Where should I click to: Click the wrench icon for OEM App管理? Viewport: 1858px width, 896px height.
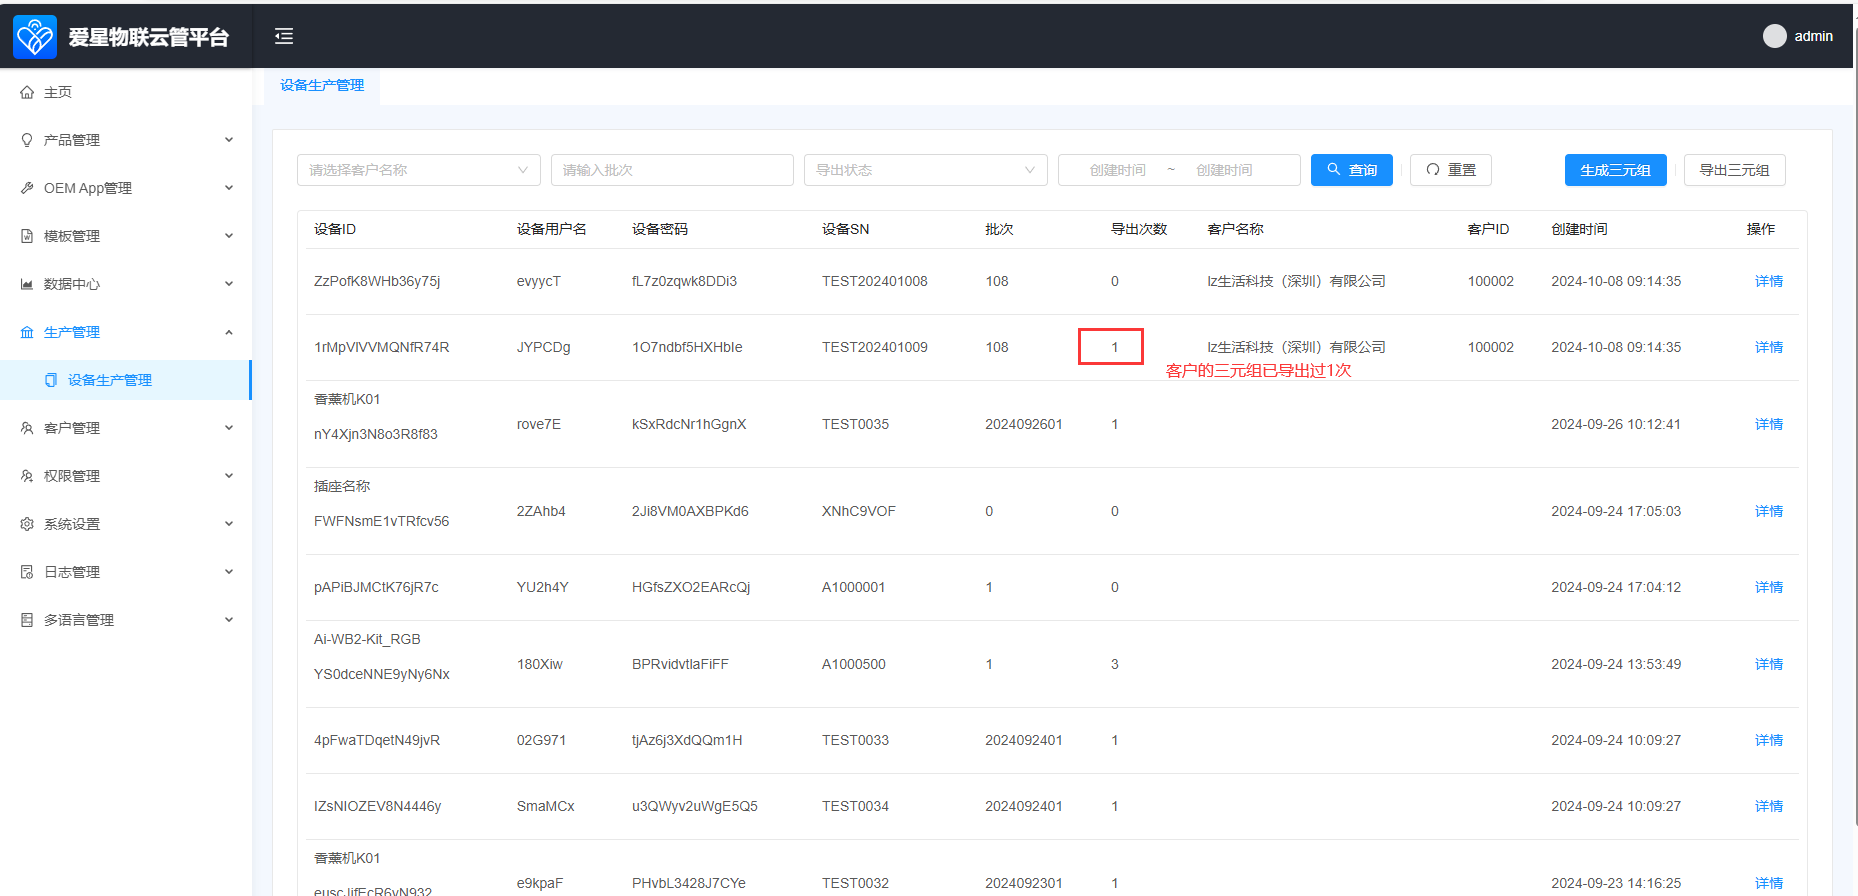tap(27, 188)
